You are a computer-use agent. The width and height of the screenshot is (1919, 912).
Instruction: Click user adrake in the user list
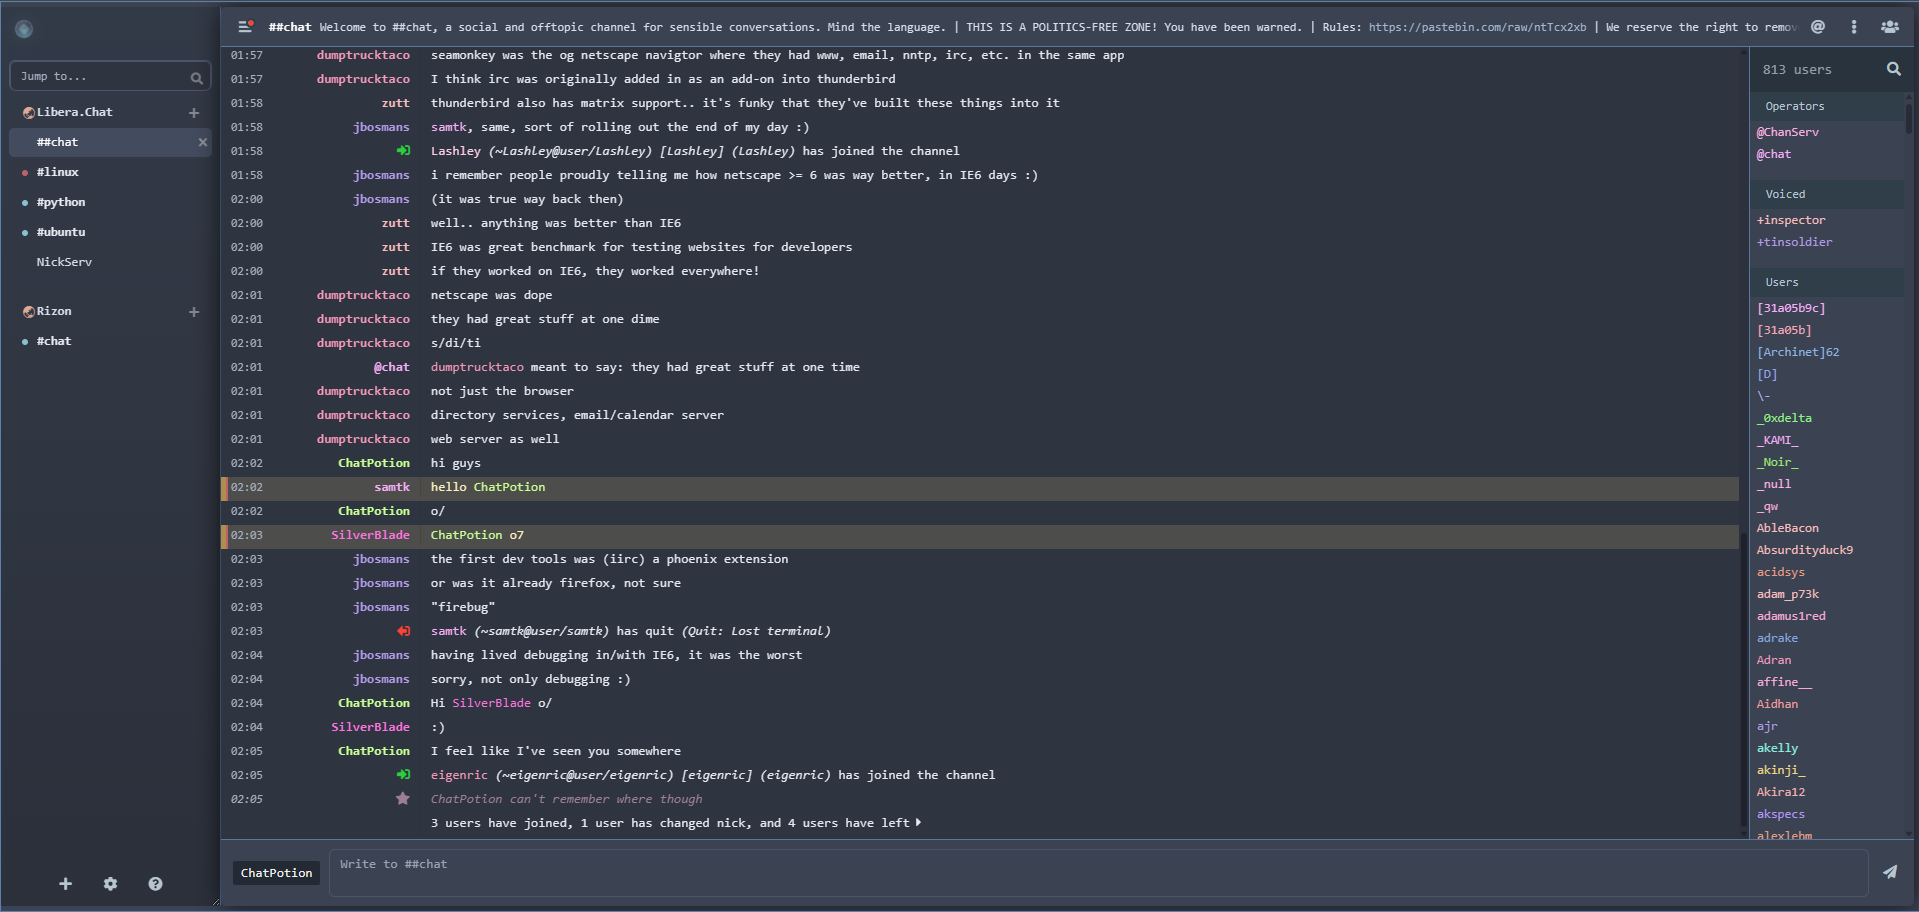coord(1777,638)
